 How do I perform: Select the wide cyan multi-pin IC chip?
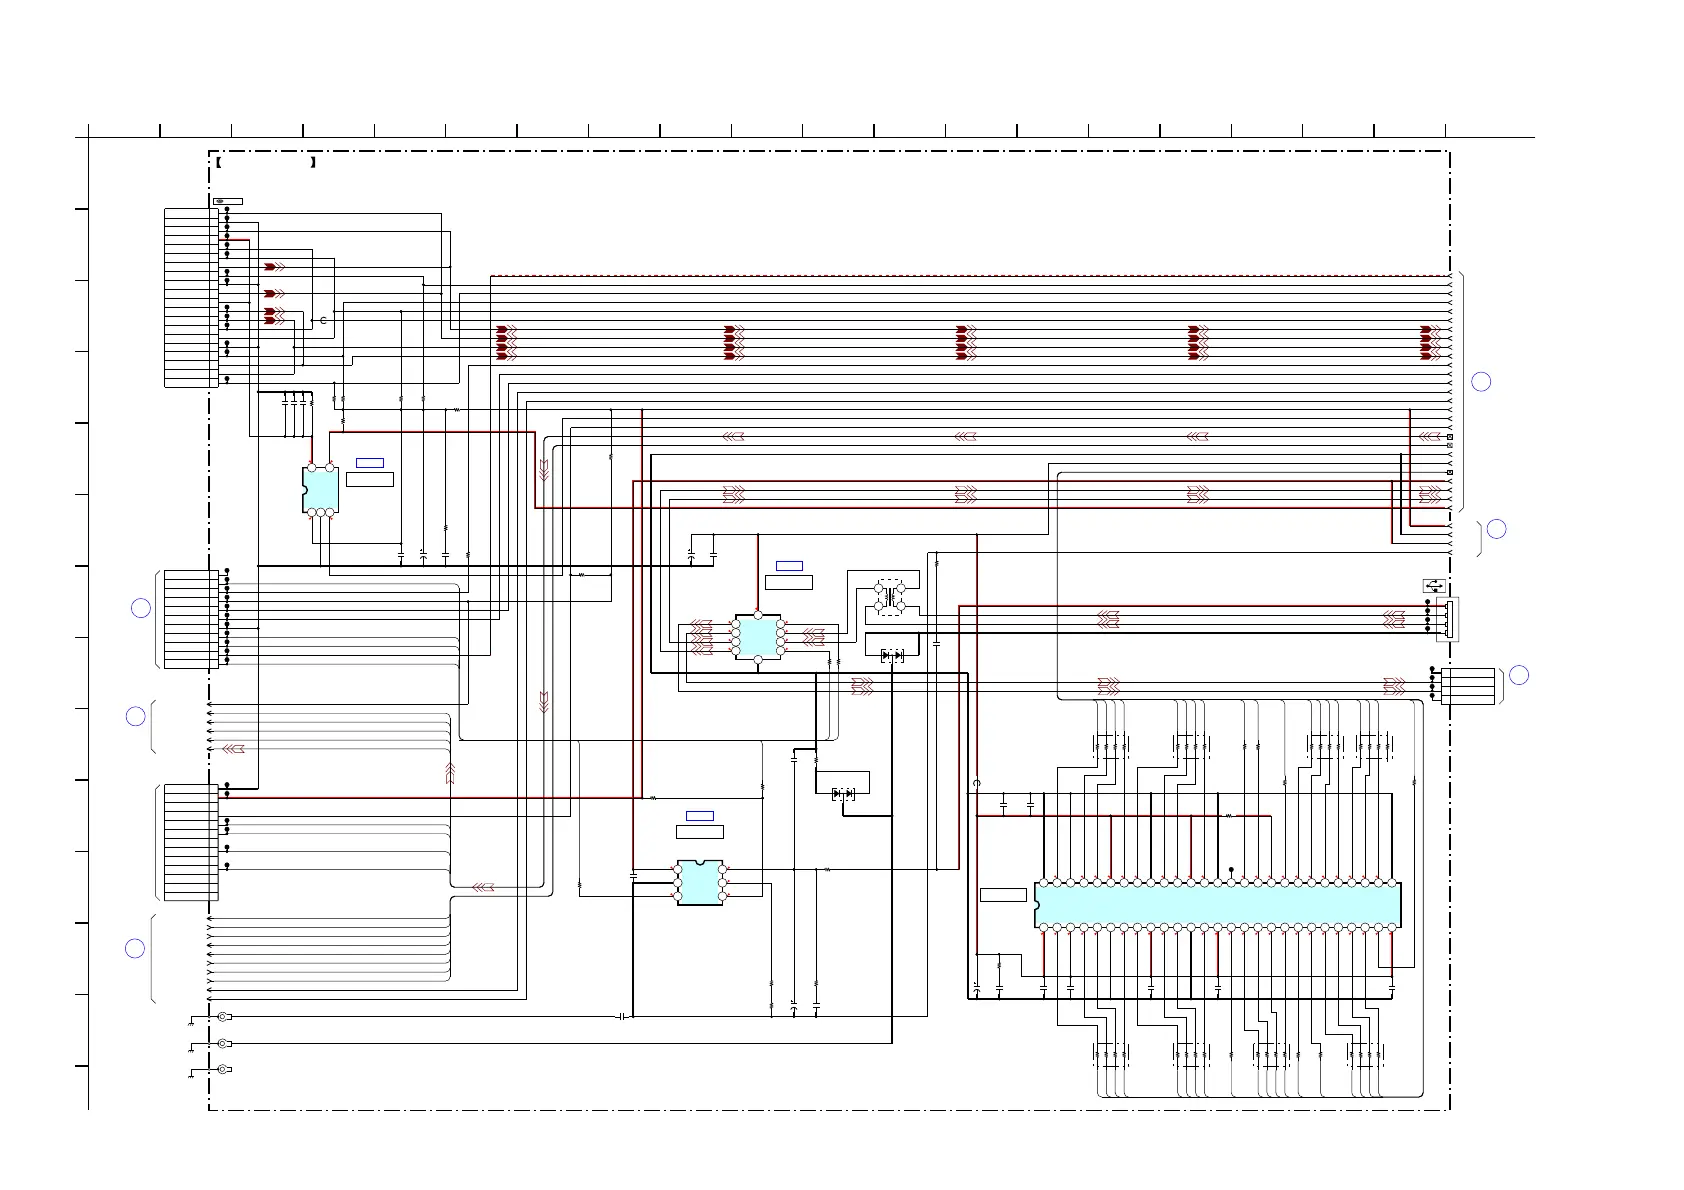tap(1218, 905)
